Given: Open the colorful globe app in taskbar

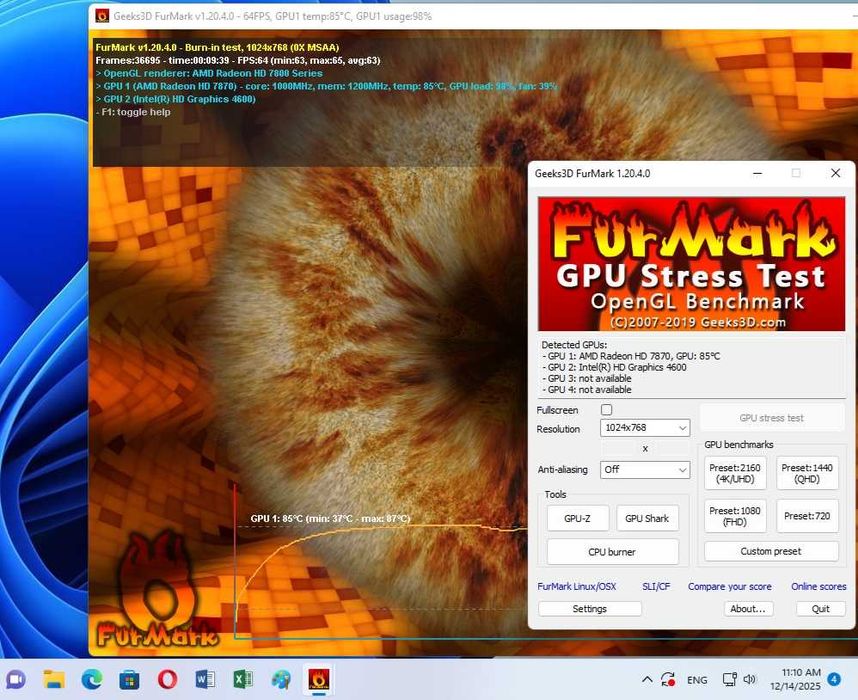Looking at the screenshot, I should point(281,680).
